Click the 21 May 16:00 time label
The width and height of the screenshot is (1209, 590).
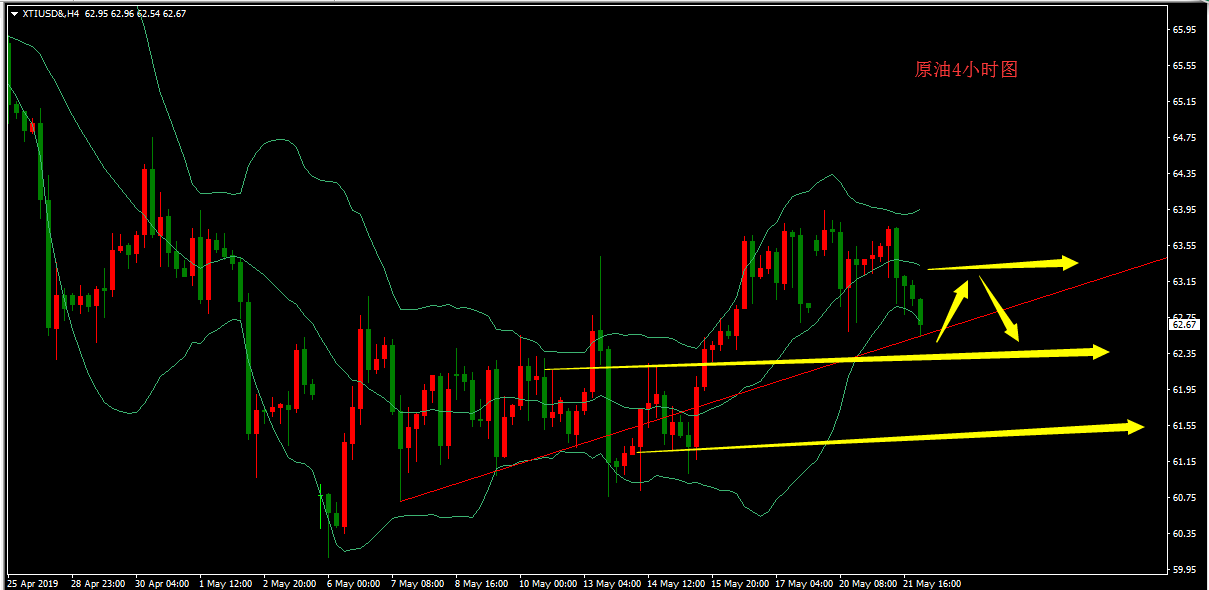932,583
